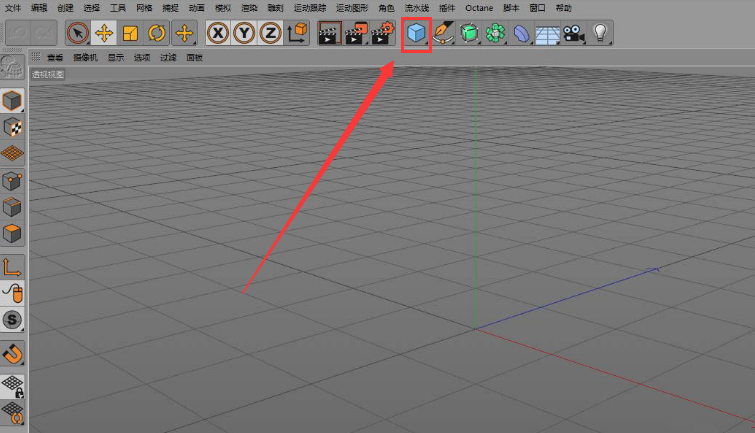755x433 pixels.
Task: Switch to Points mode
Action: click(12, 182)
